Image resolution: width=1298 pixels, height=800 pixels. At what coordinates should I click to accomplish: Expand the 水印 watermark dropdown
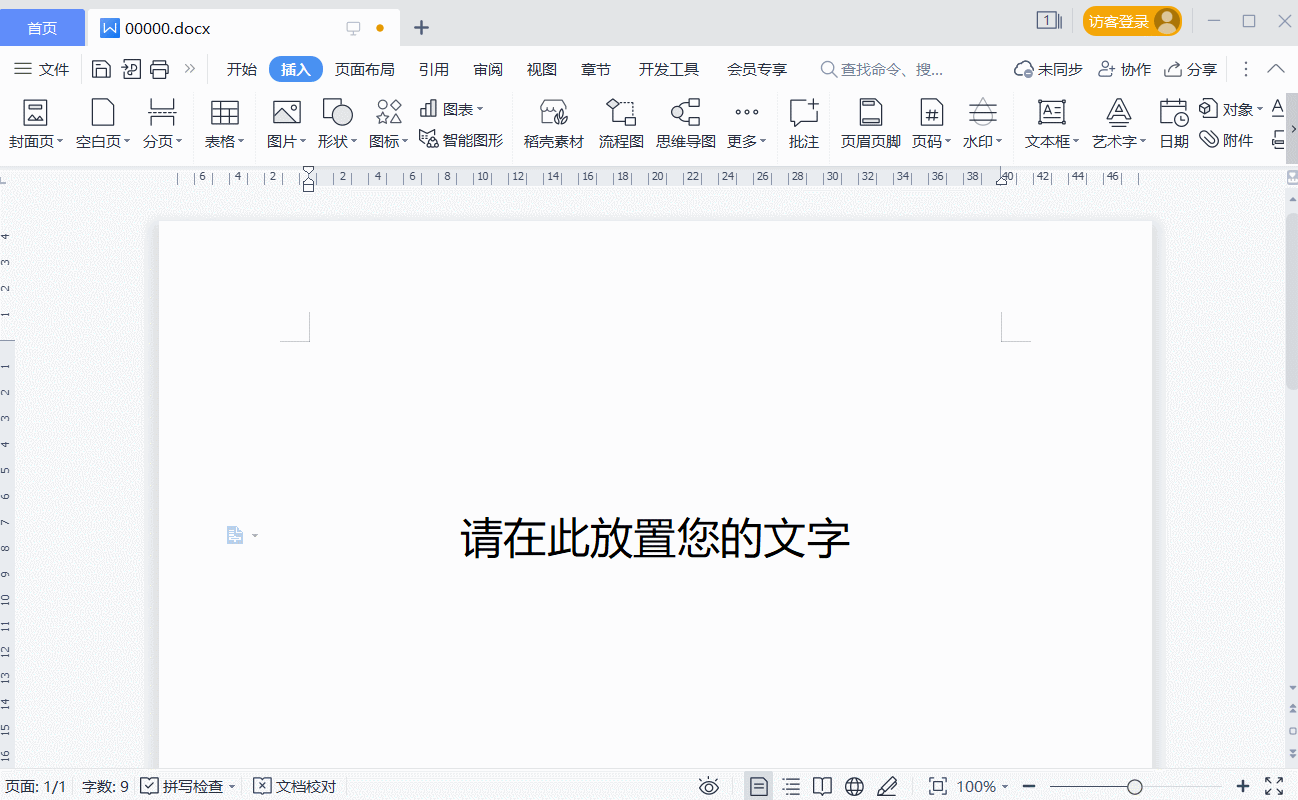[983, 141]
